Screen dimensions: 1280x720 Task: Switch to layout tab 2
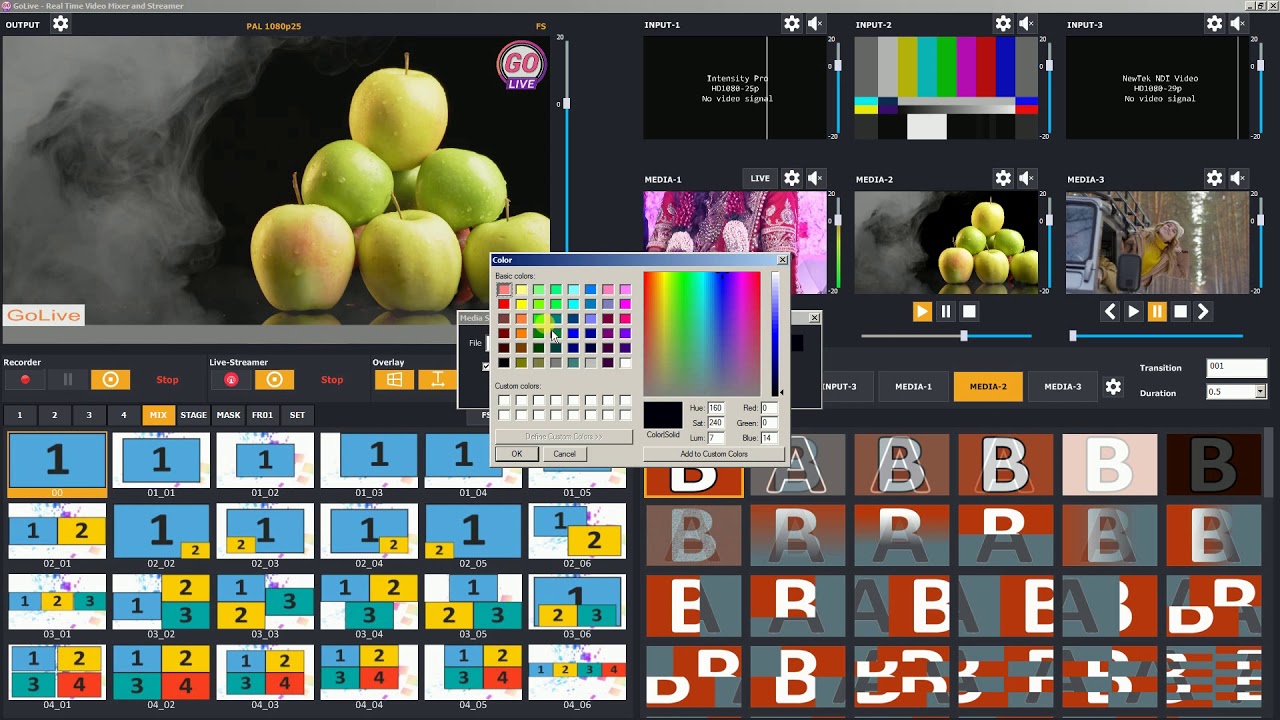54,415
